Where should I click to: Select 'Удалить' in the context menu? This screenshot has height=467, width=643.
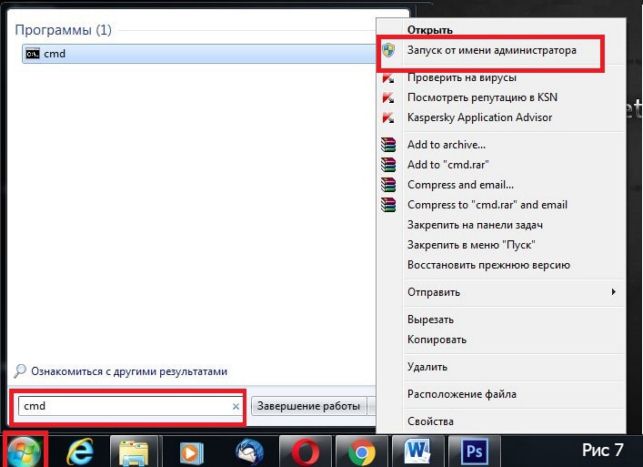427,367
